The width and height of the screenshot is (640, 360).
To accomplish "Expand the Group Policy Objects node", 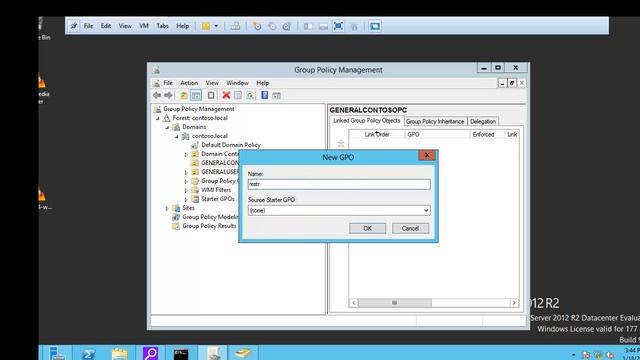I will tap(186, 181).
